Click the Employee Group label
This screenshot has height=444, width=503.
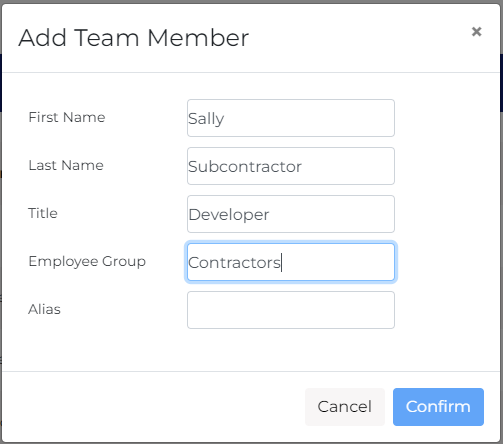87,262
